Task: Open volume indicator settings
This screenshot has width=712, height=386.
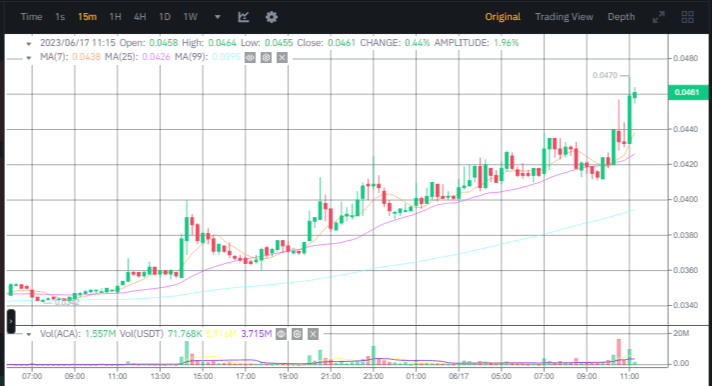Action: click(x=297, y=334)
